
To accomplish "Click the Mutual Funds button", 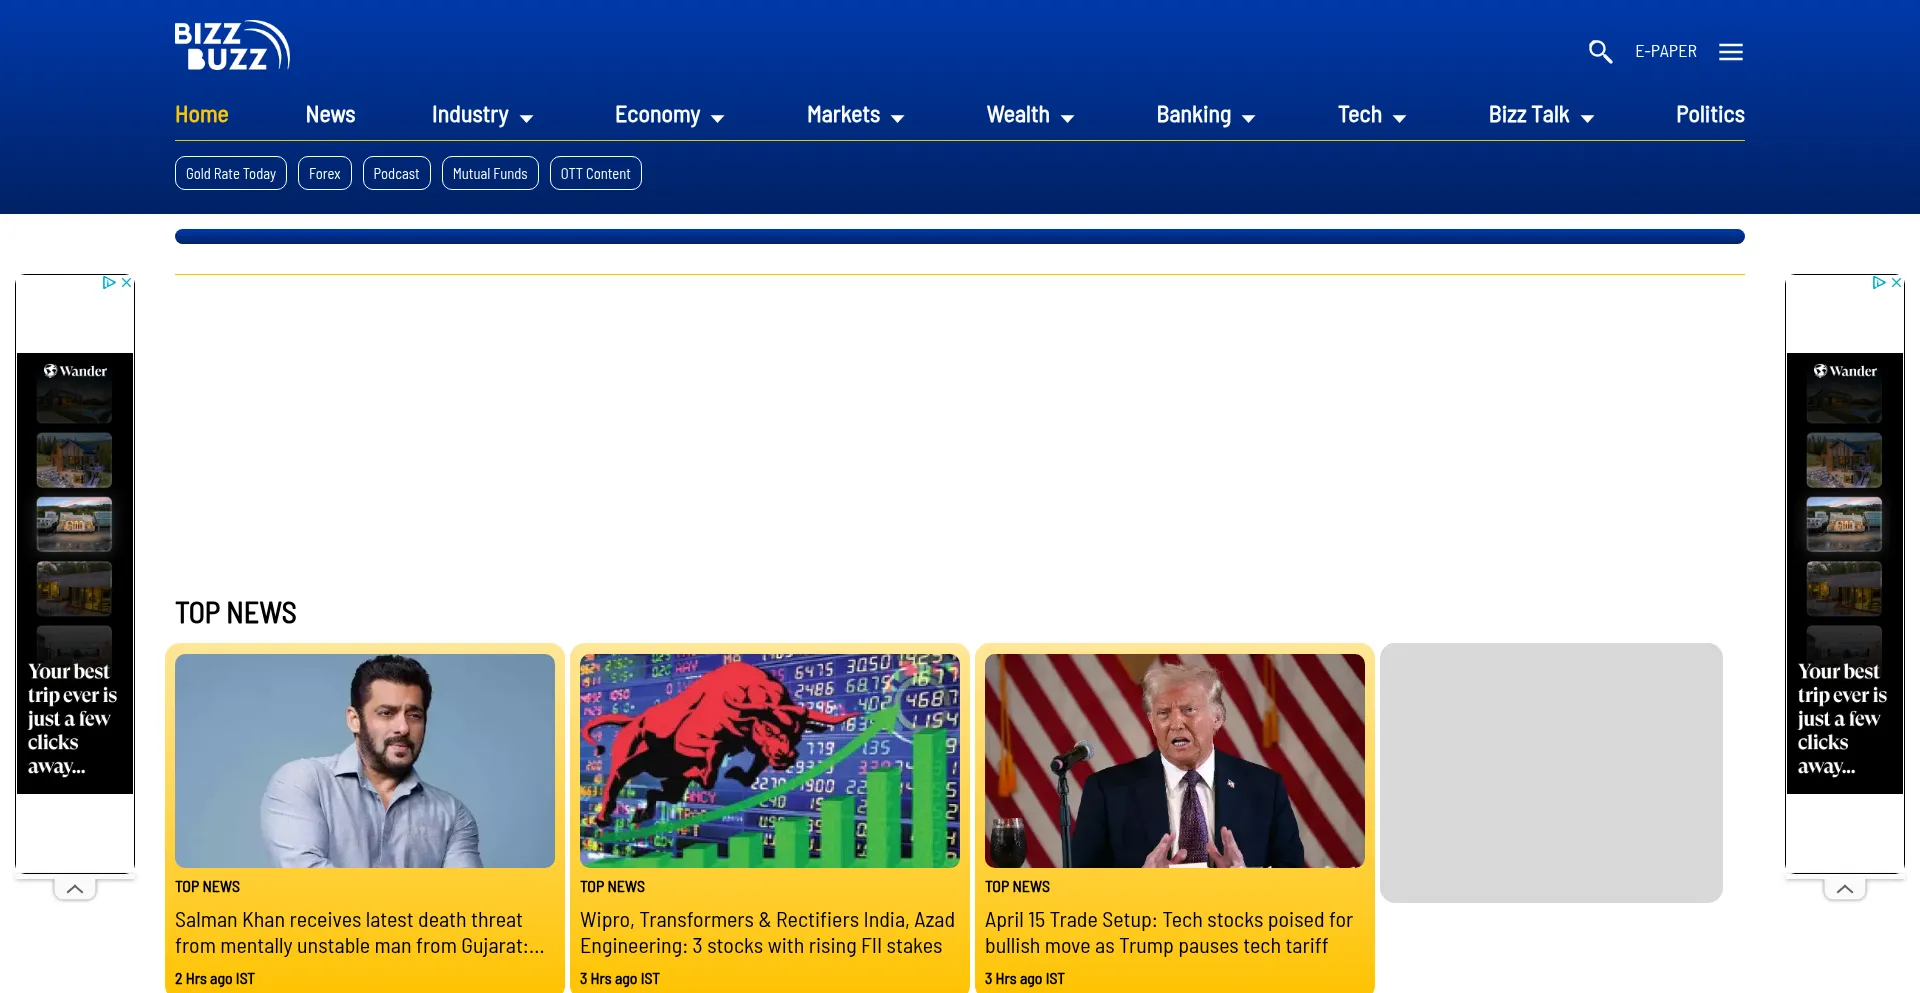I will click(490, 173).
